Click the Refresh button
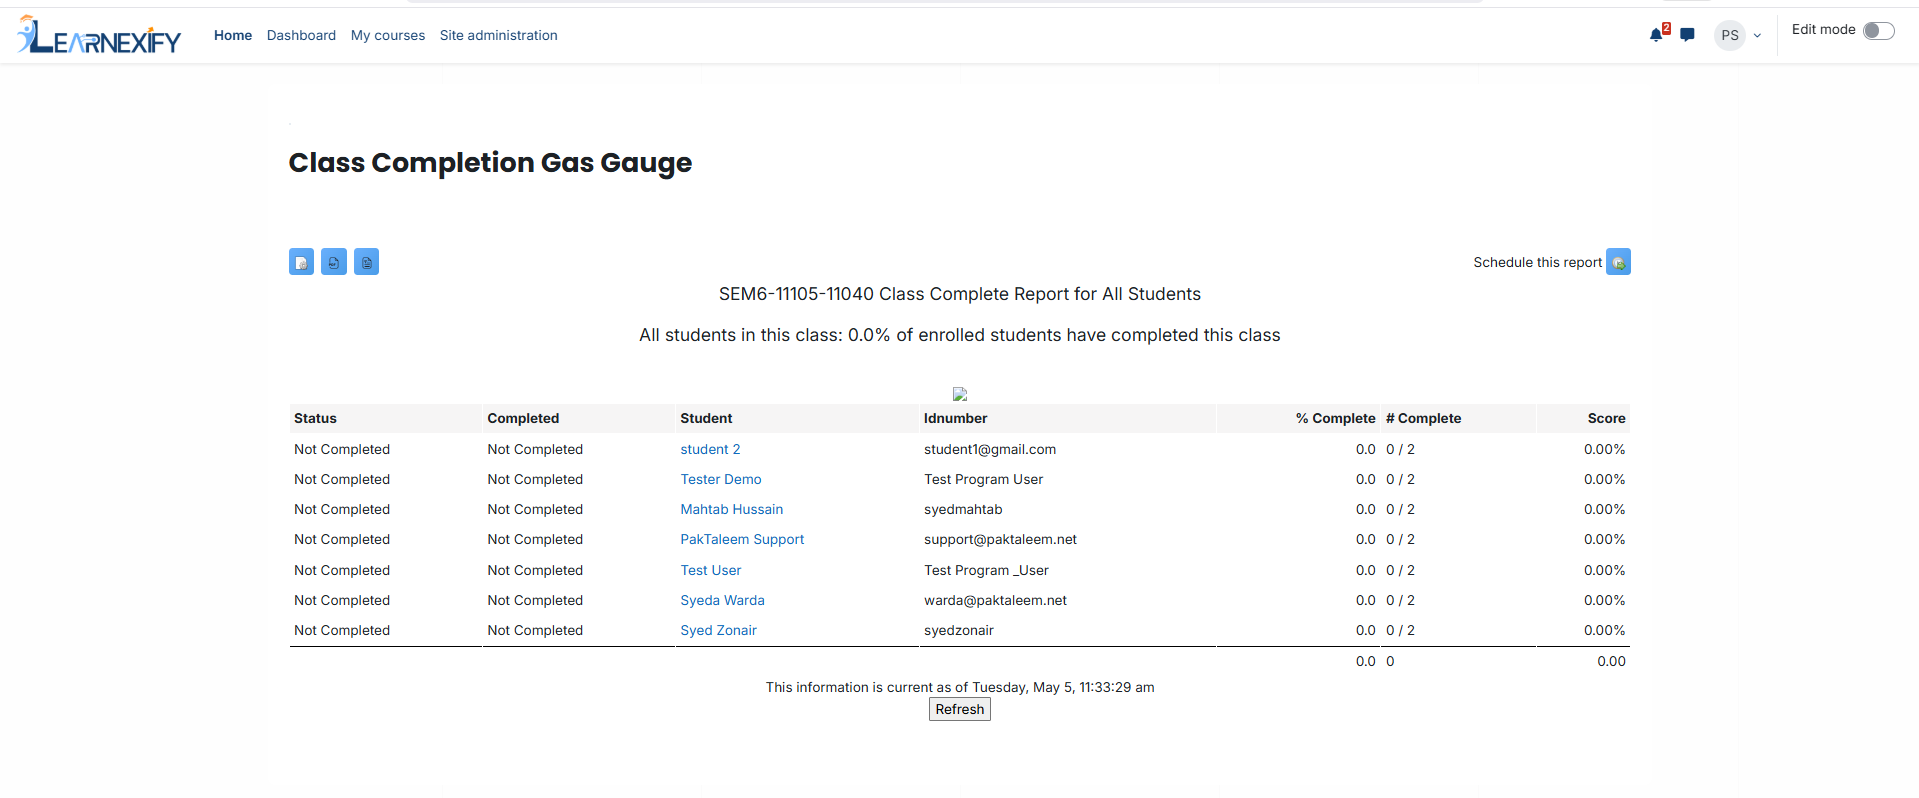The image size is (1919, 798). point(960,709)
